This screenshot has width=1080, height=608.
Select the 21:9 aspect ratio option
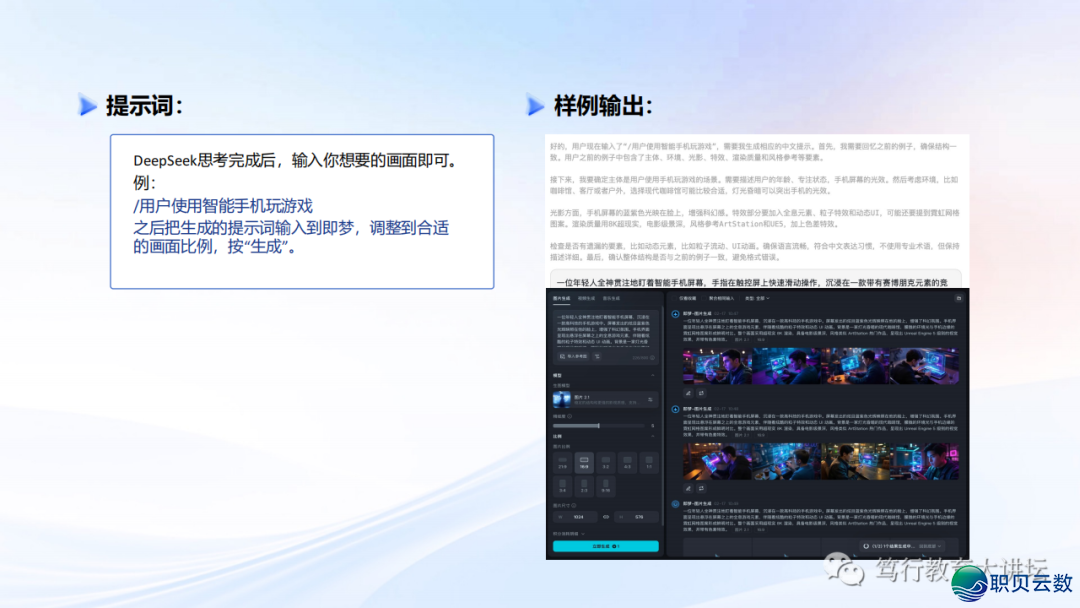(562, 463)
